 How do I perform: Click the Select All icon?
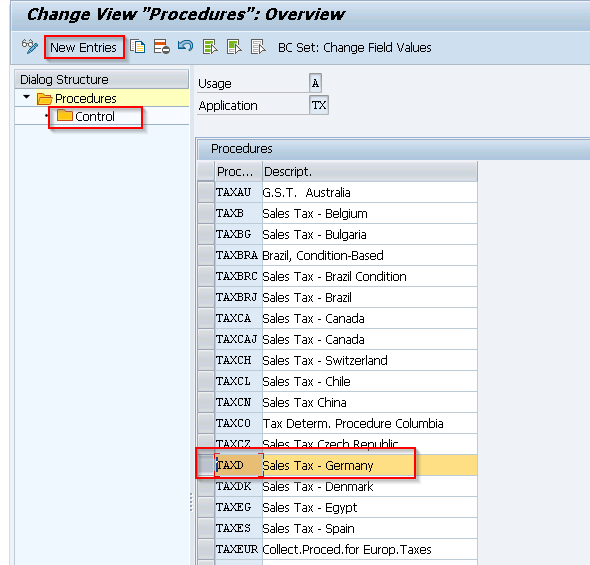[210, 47]
